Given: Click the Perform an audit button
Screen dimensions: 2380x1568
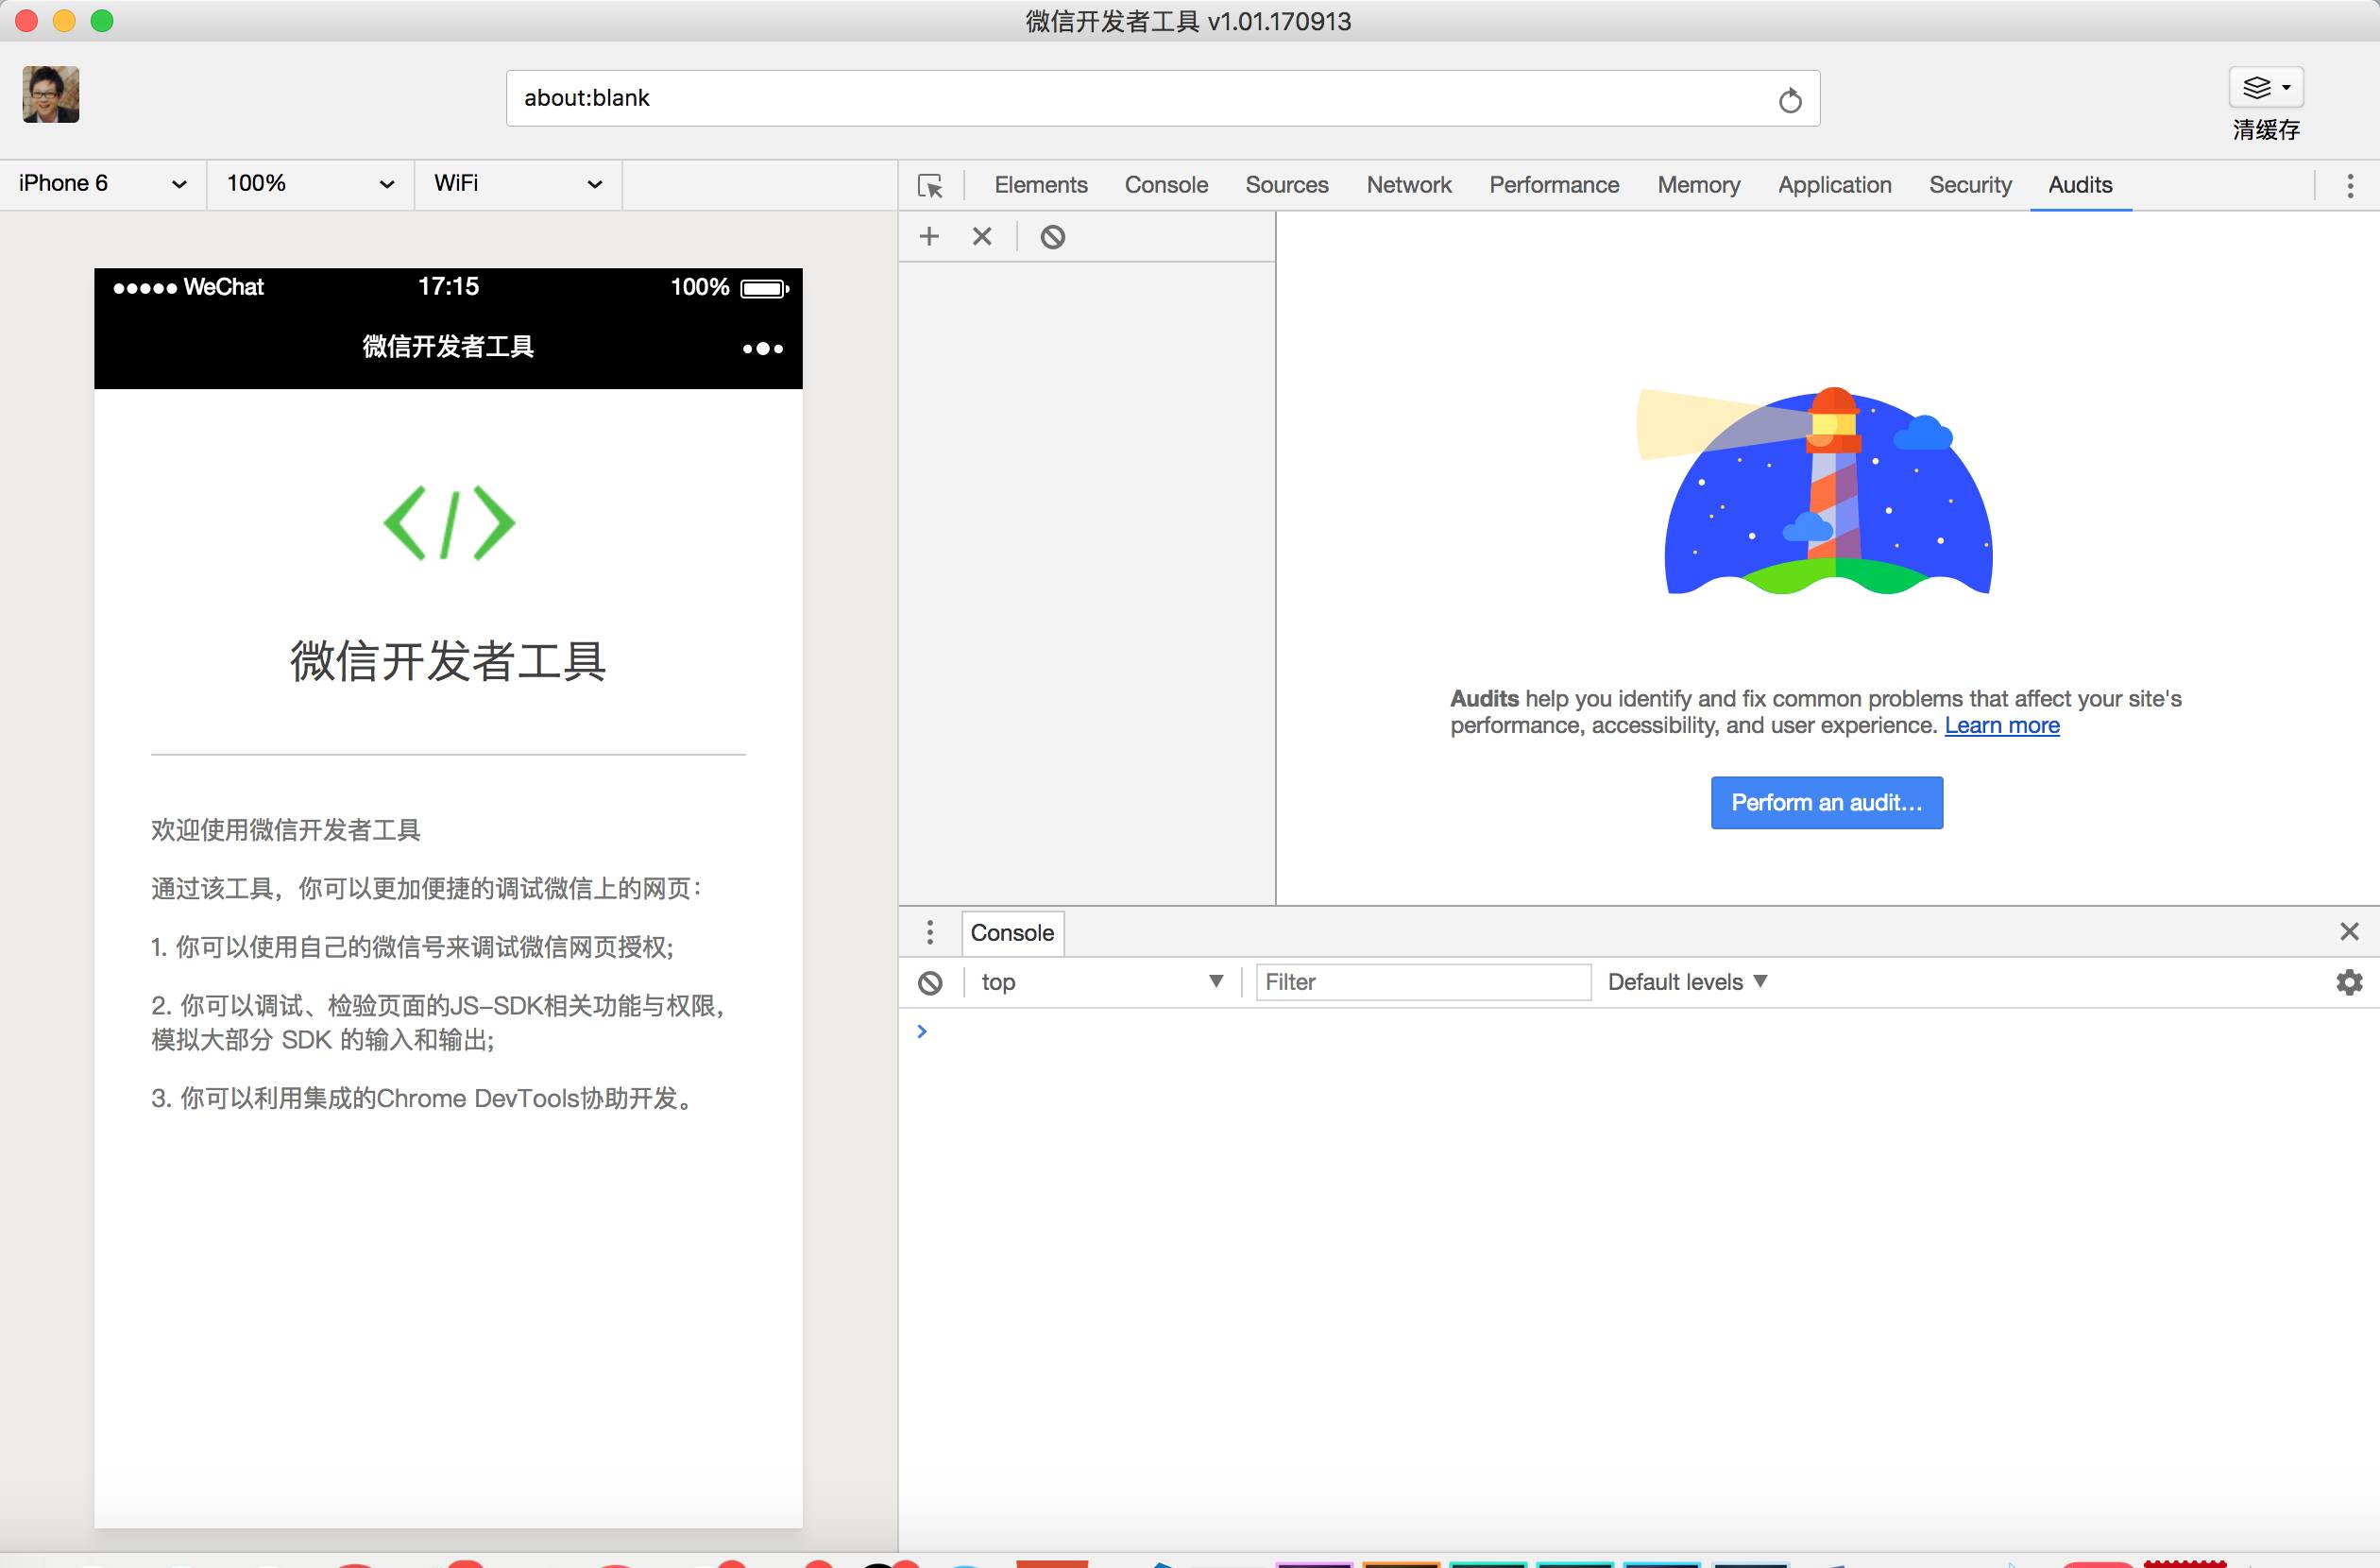Looking at the screenshot, I should (x=1826, y=803).
